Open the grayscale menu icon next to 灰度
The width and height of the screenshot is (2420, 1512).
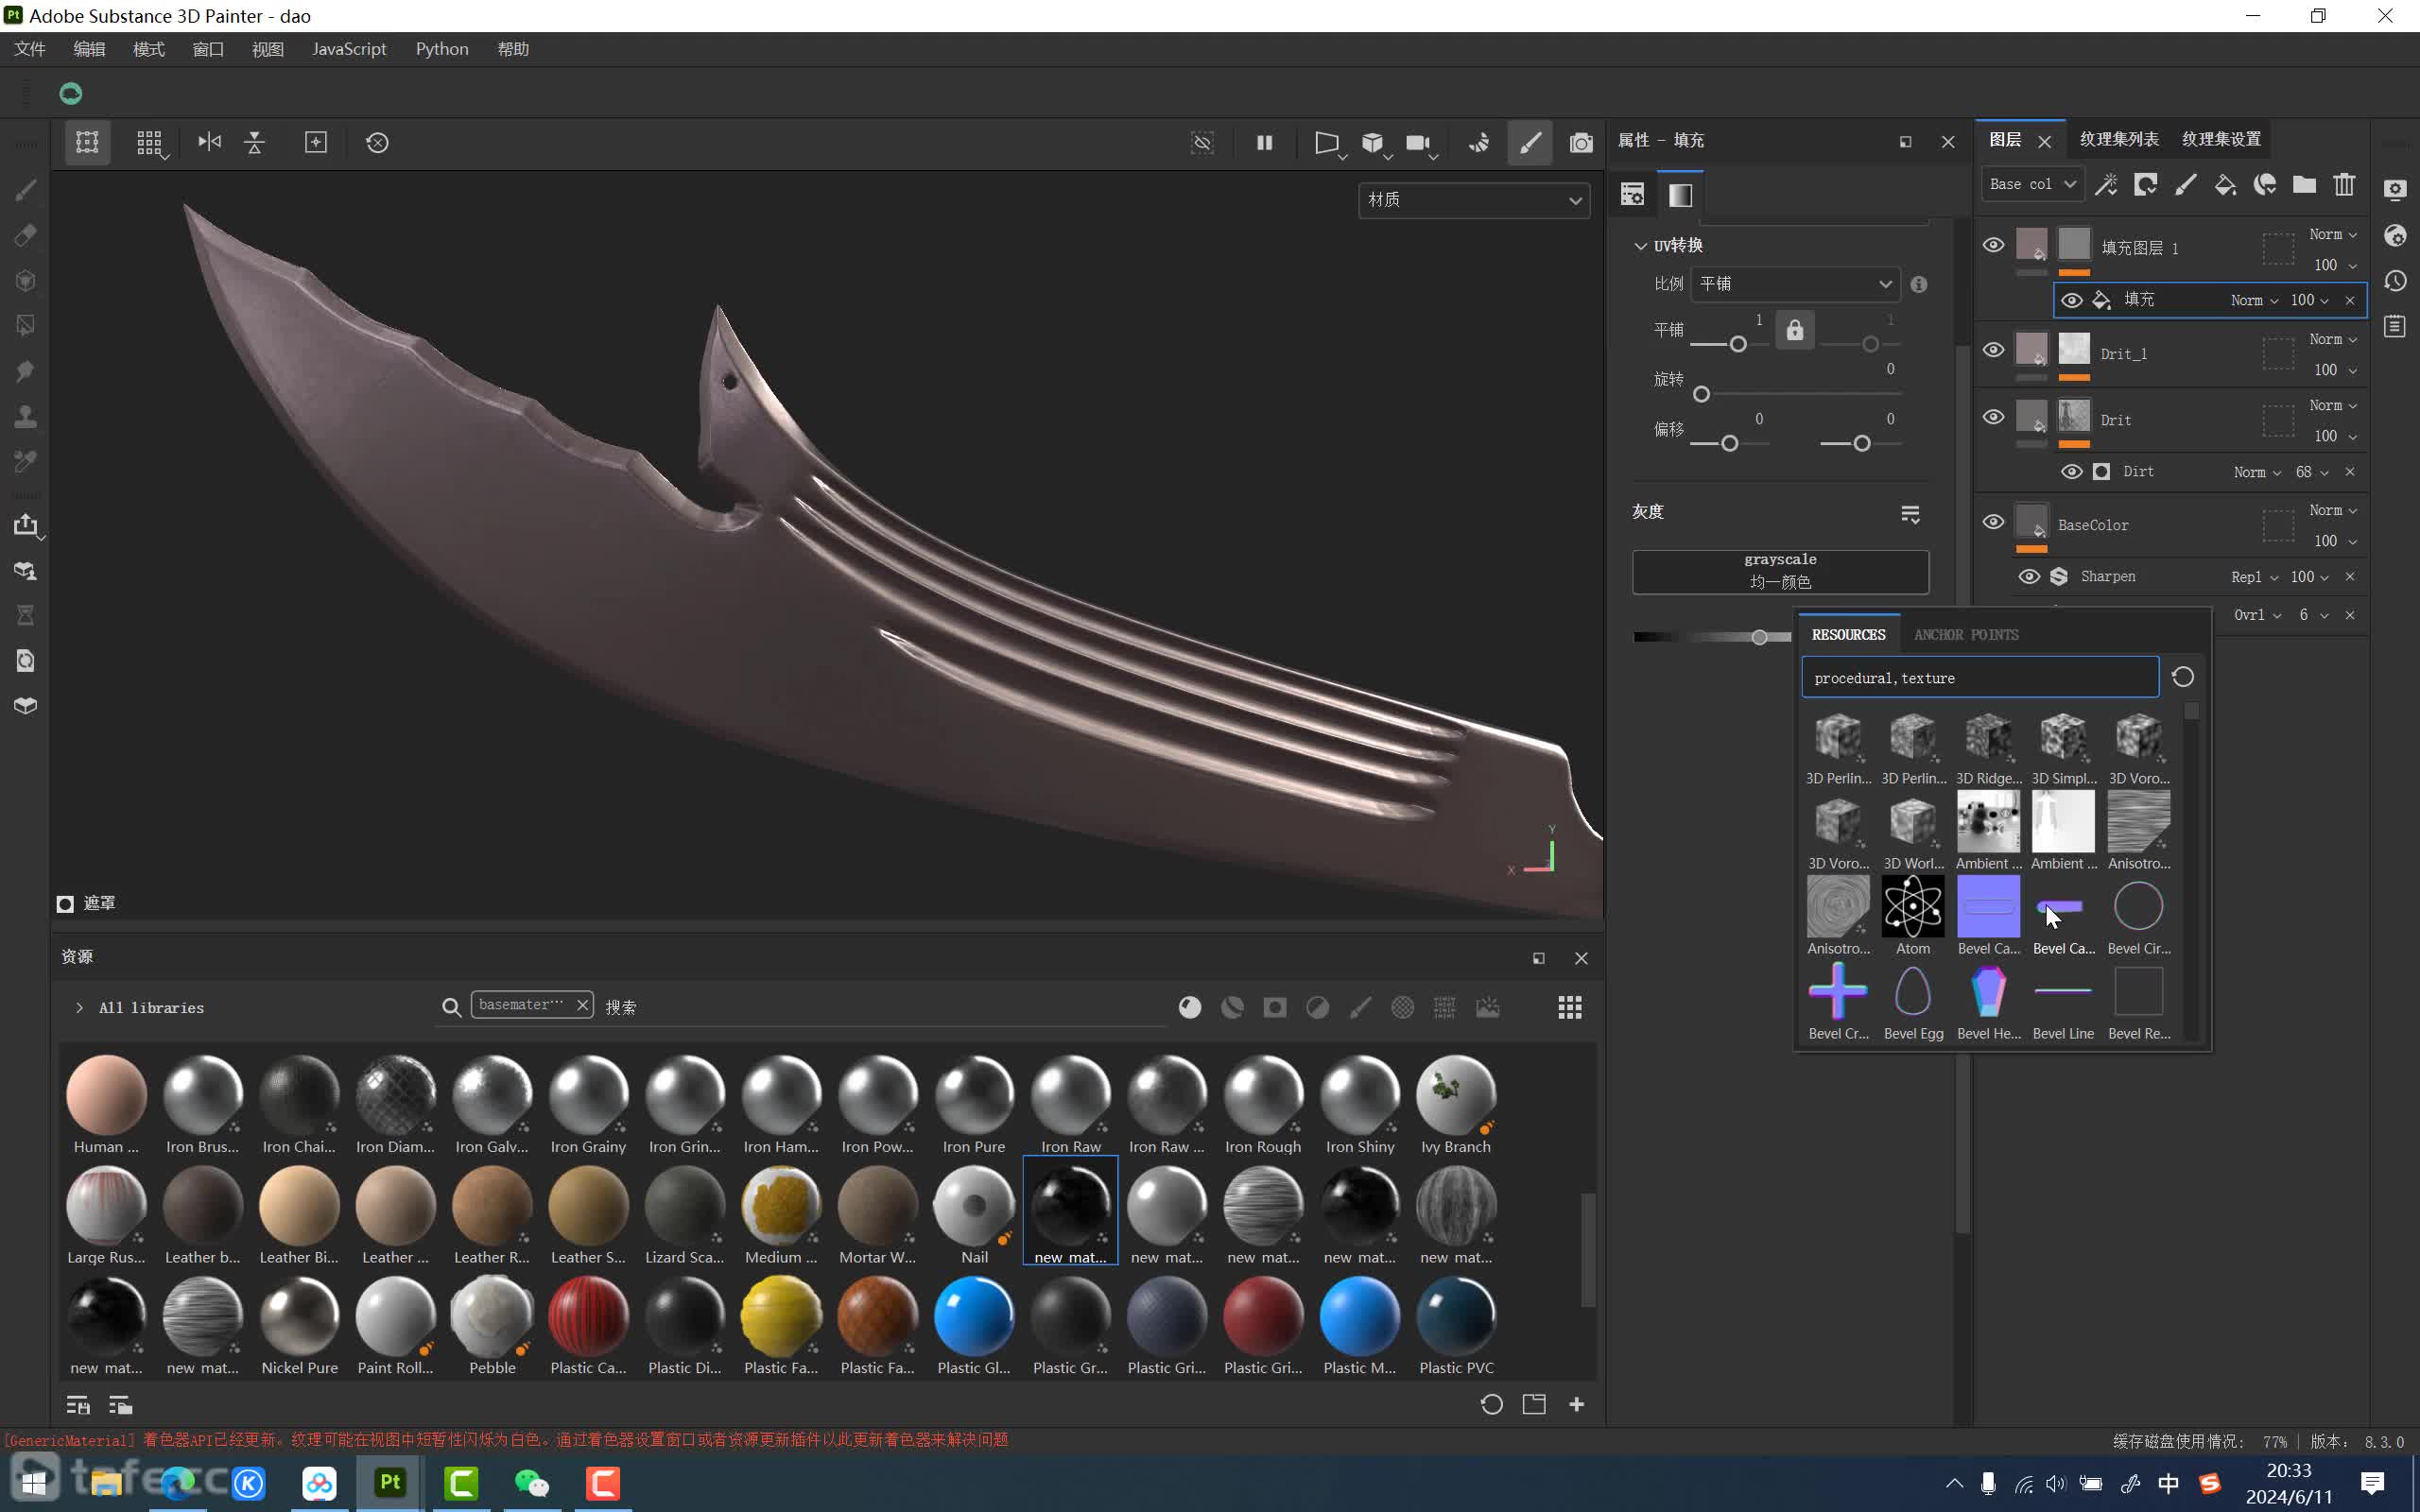pyautogui.click(x=1910, y=514)
